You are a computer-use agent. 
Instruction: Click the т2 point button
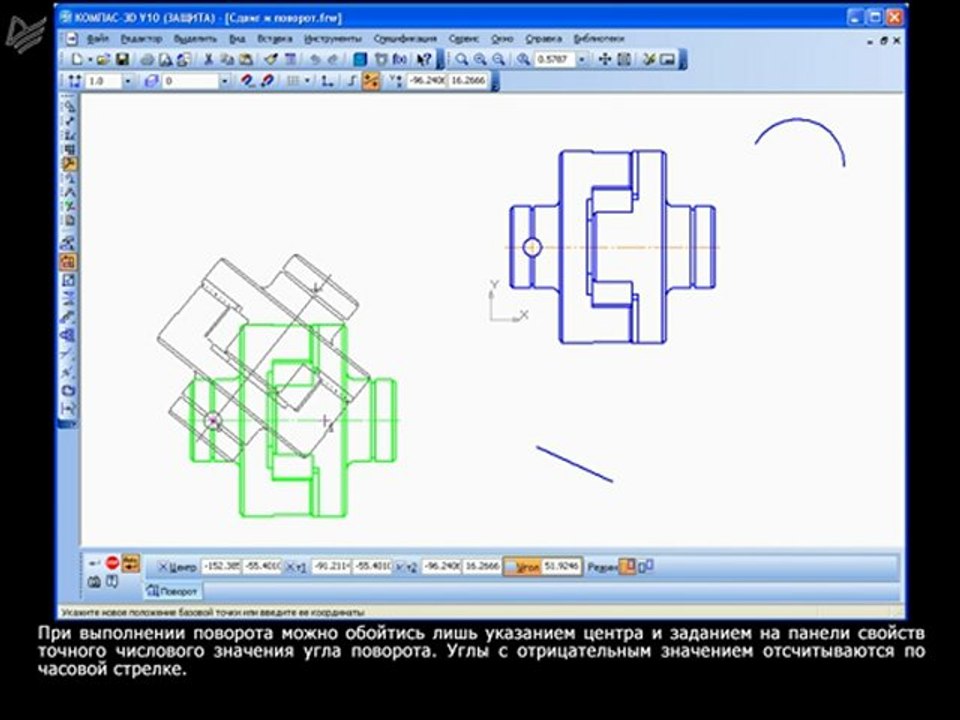407,567
